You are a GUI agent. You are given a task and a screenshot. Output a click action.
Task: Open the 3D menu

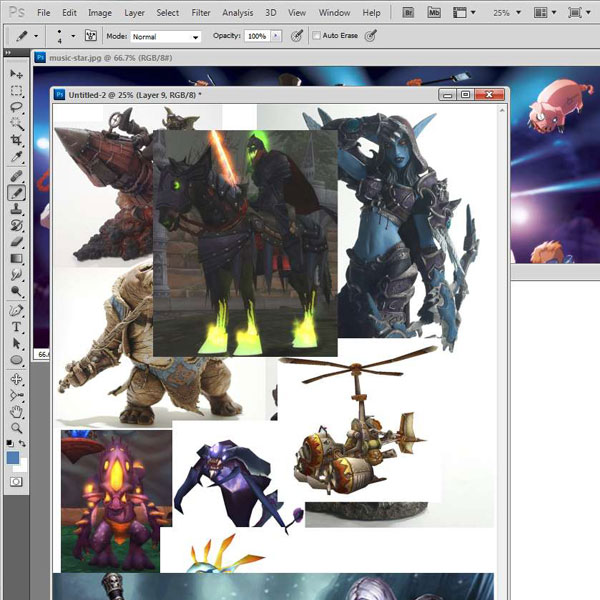point(271,13)
